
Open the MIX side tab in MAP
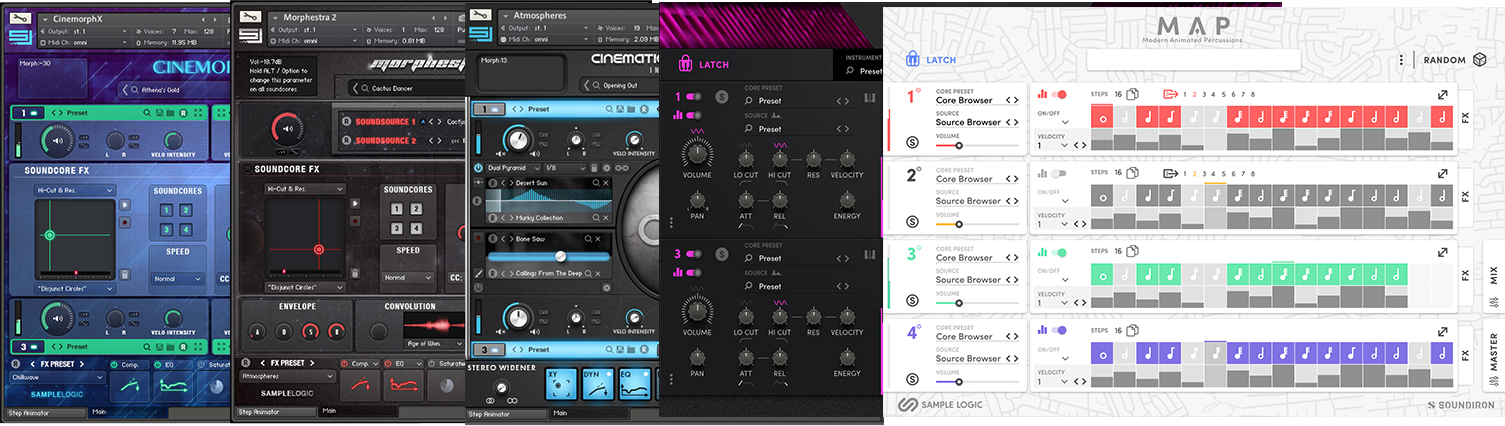pos(1494,275)
